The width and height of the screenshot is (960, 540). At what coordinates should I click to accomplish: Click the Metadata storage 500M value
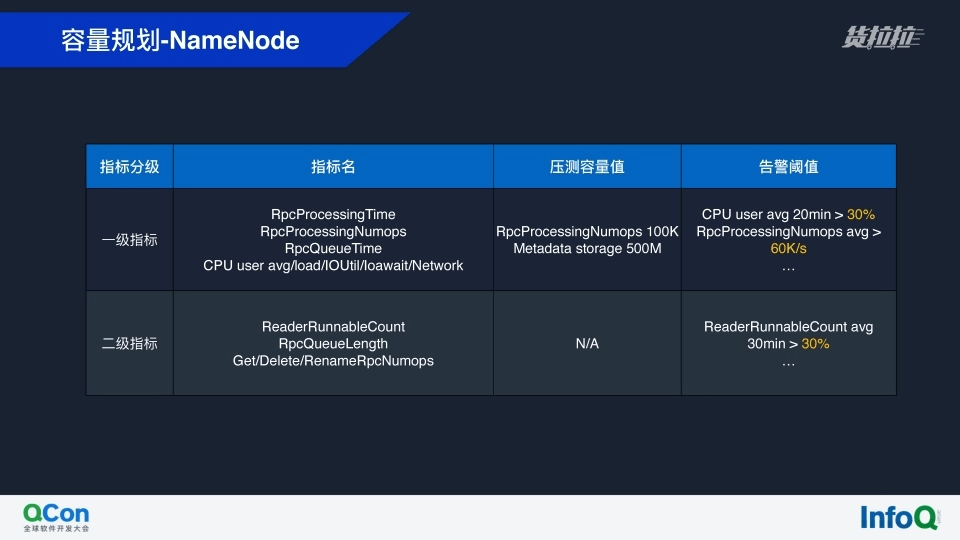click(x=587, y=249)
